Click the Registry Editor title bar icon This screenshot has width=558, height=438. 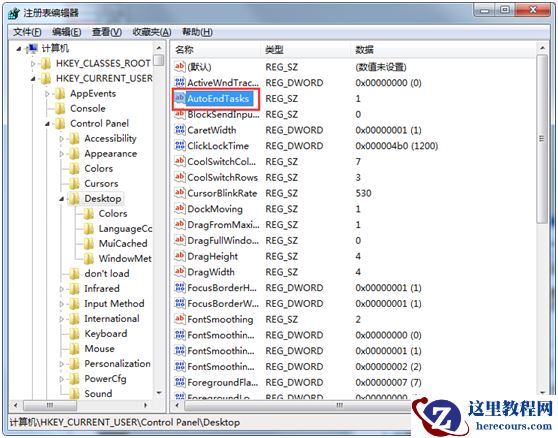point(14,13)
